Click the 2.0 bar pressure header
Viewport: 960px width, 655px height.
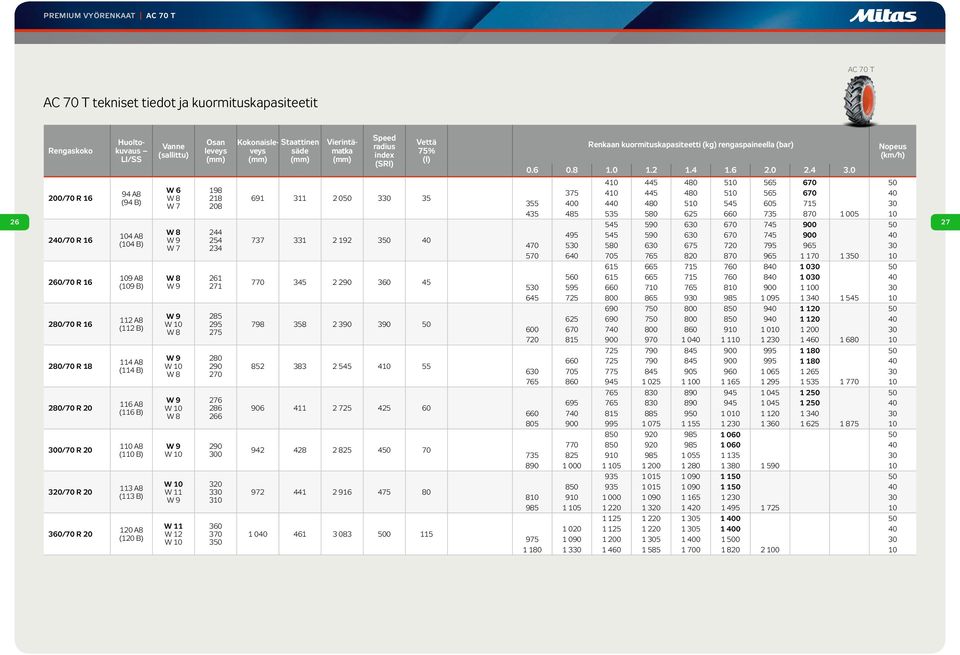[x=770, y=170]
